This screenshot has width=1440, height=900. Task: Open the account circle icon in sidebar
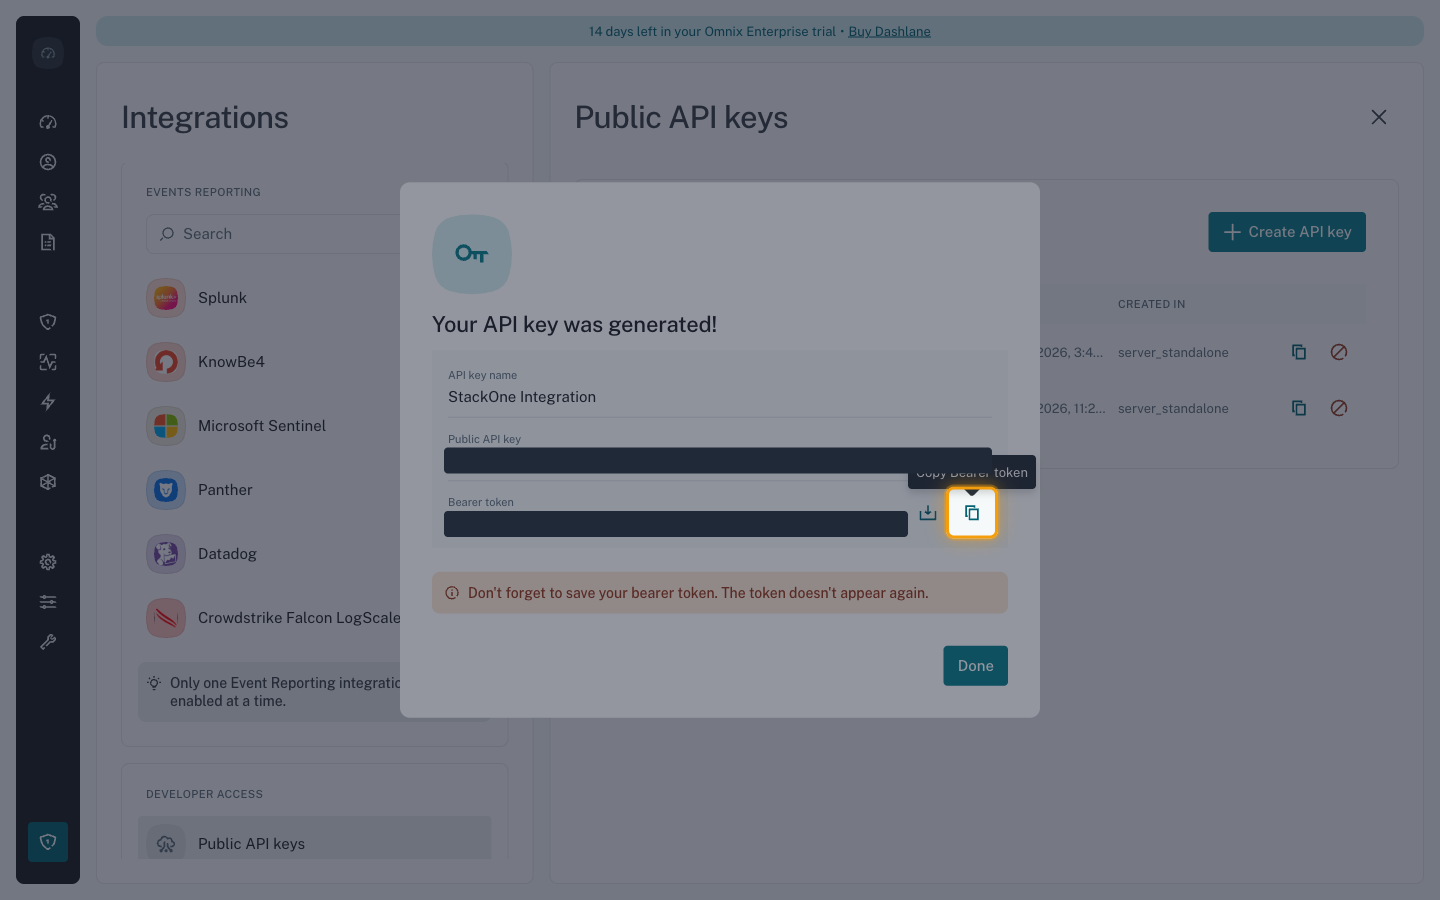[48, 162]
